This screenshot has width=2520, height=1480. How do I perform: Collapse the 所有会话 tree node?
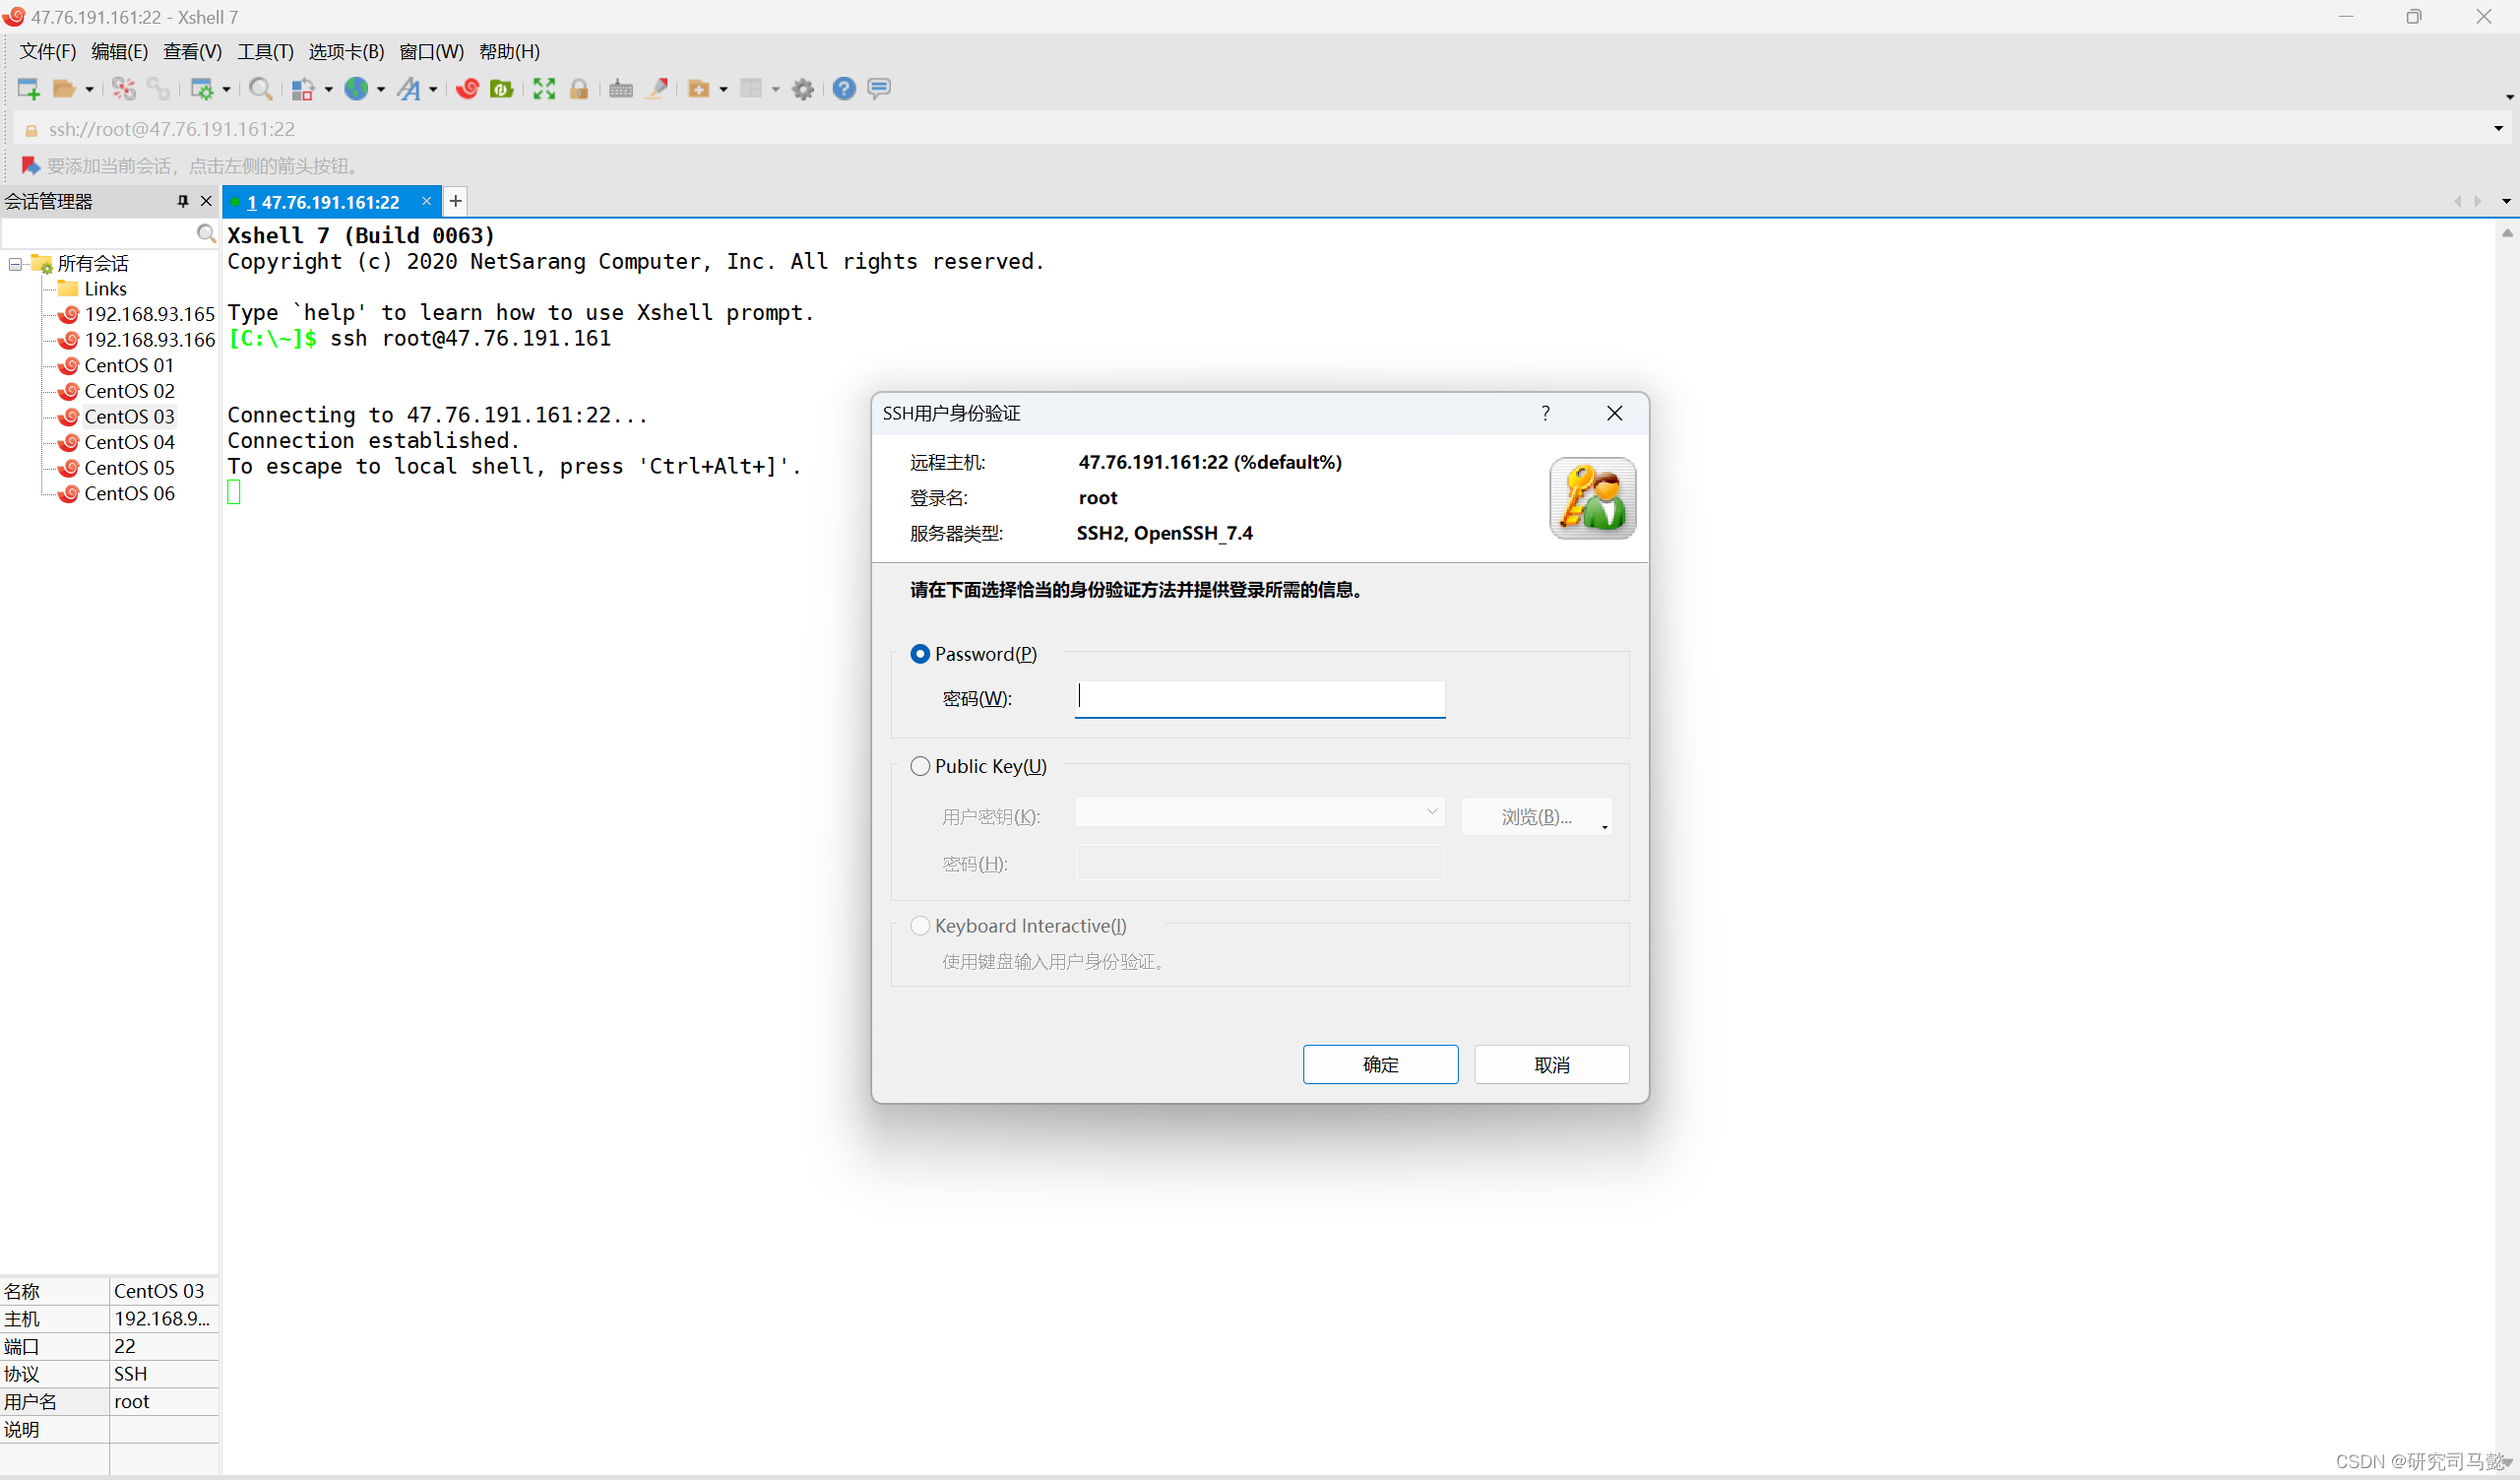(x=15, y=264)
